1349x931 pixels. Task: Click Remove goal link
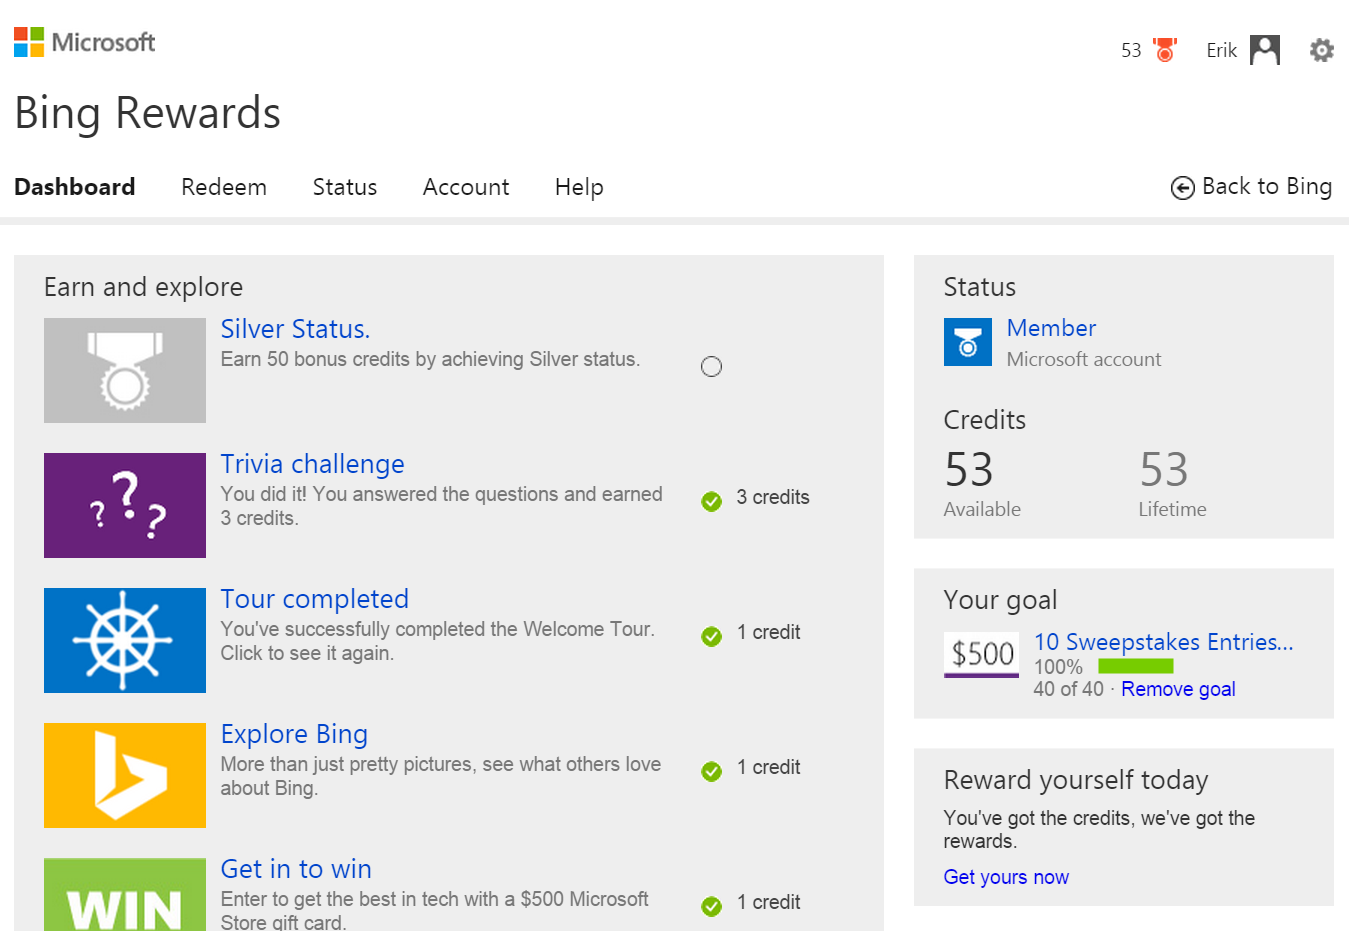1178,689
